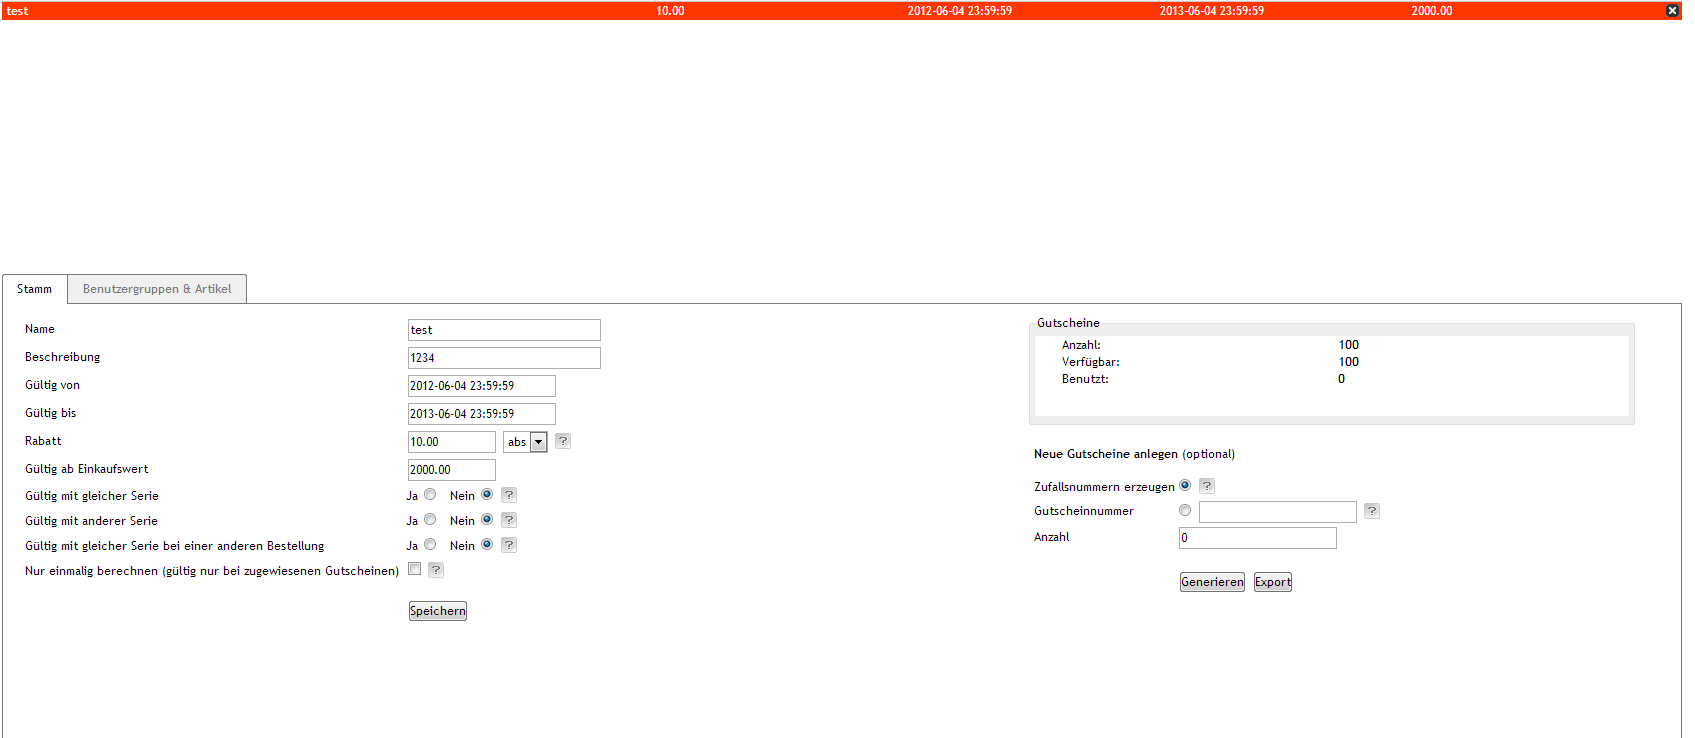The height and width of the screenshot is (738, 1695).
Task: Focus the Anzahl field for new Gutscheine
Action: (x=1257, y=538)
